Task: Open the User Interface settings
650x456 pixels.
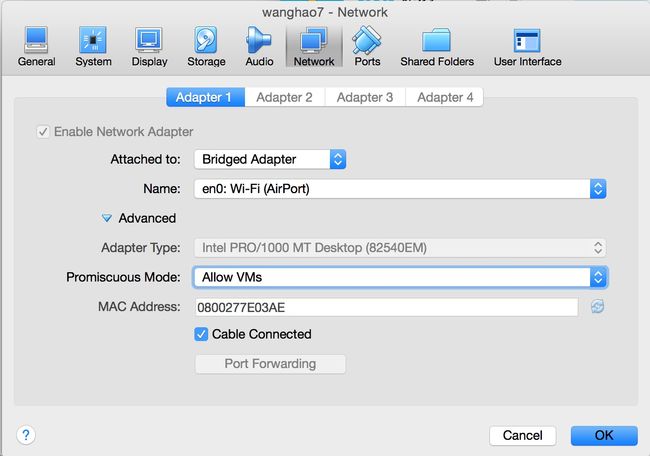Action: [x=527, y=46]
